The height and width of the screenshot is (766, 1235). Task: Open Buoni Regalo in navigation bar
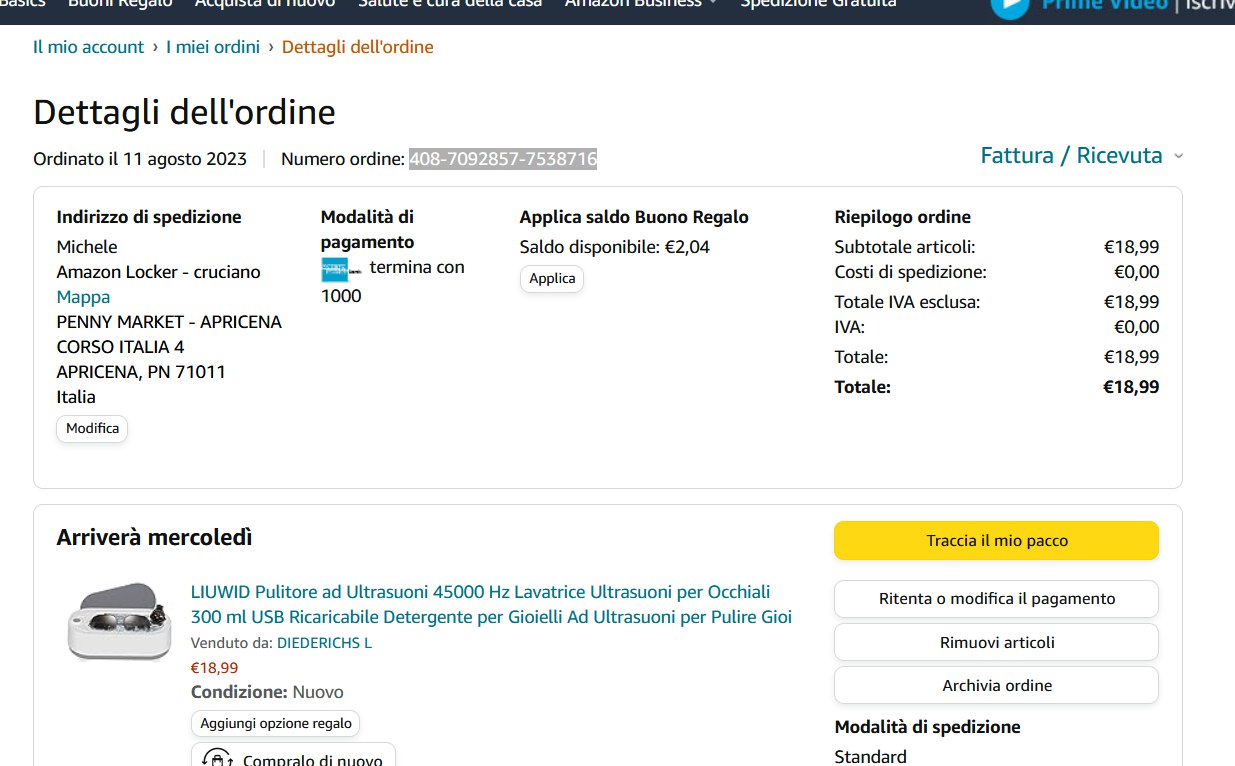120,3
